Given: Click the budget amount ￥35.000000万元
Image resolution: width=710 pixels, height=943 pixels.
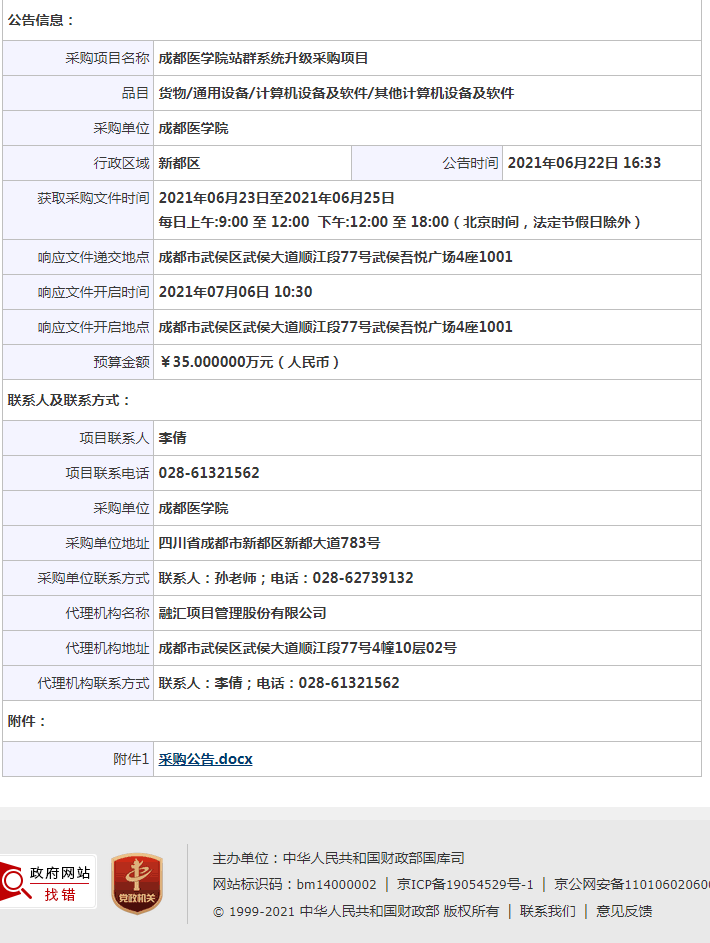Looking at the screenshot, I should coord(249,362).
